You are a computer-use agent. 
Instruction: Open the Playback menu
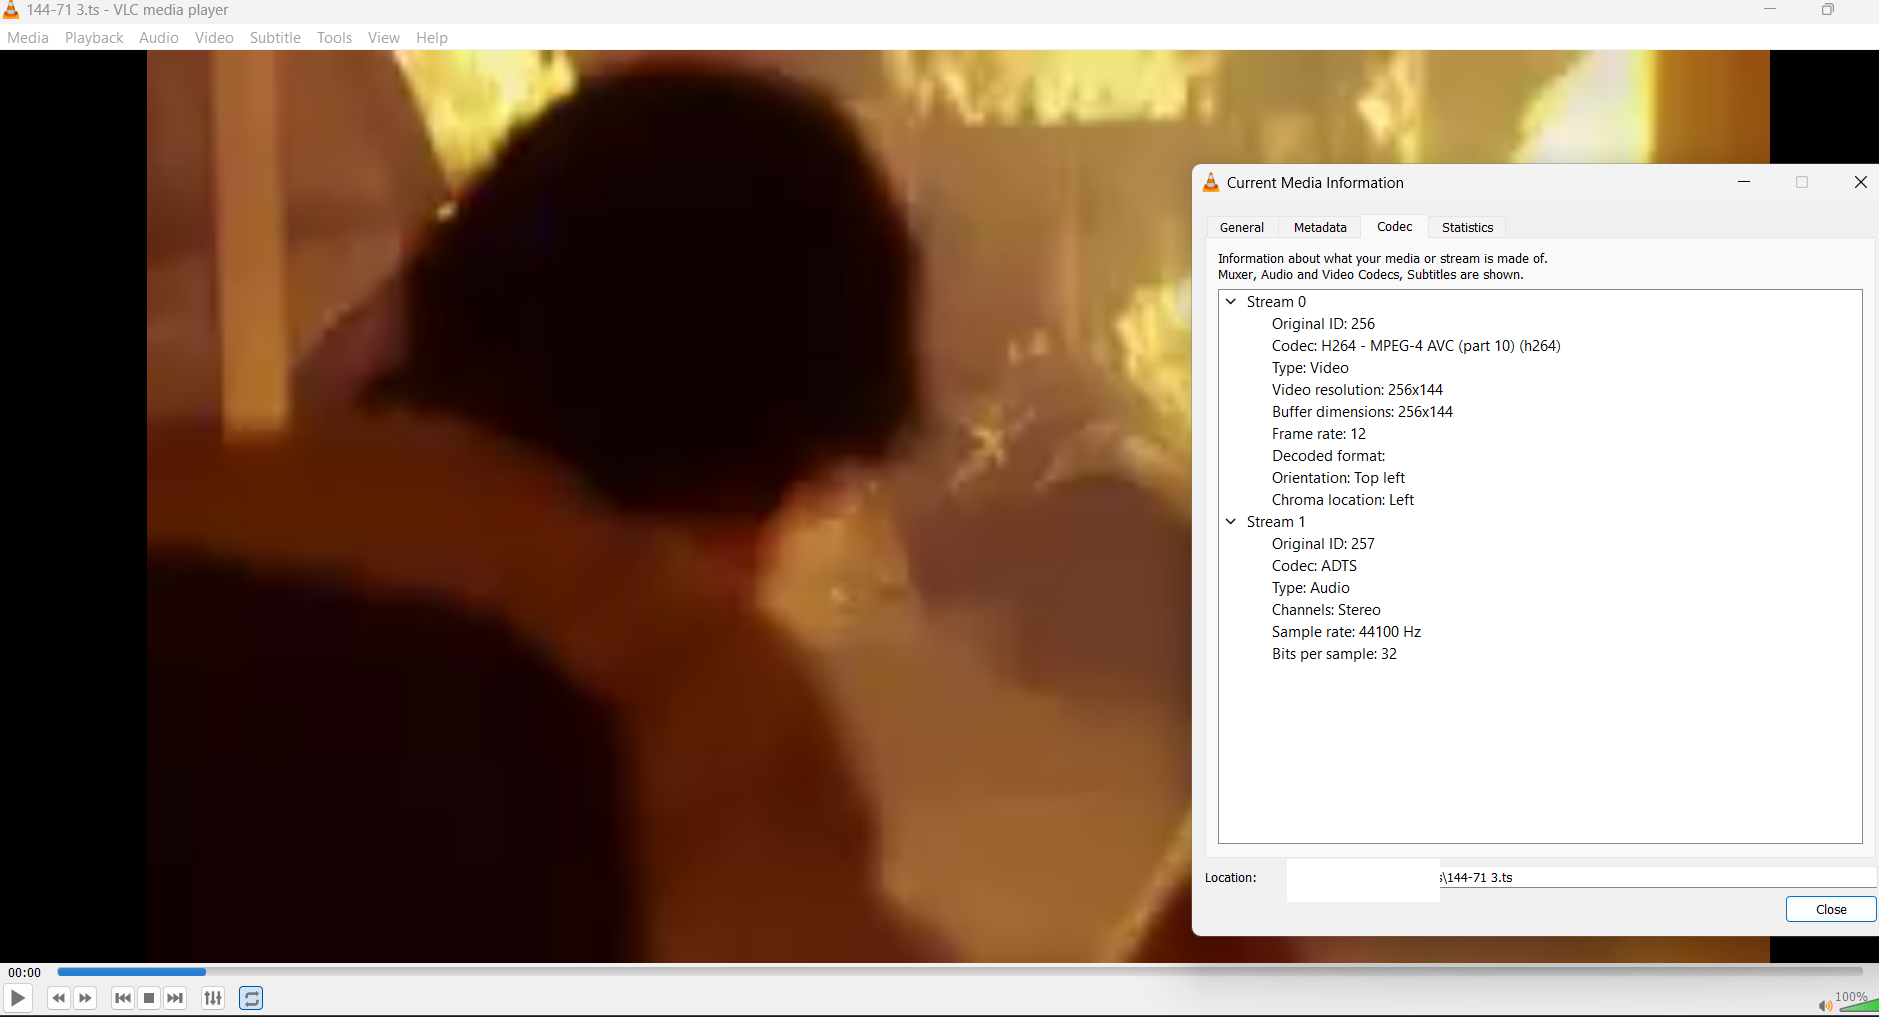tap(94, 38)
